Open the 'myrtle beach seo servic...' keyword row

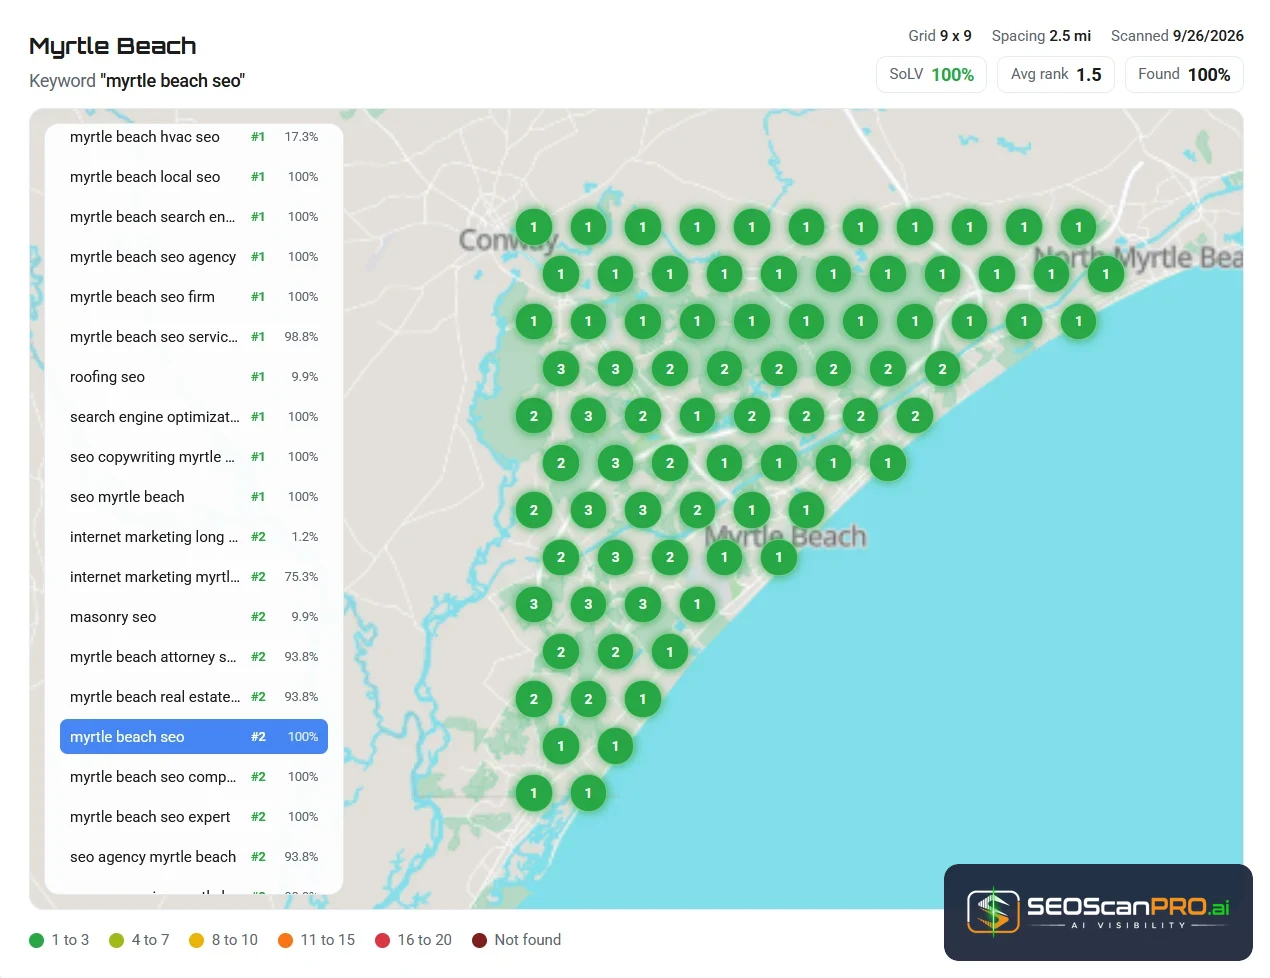click(194, 337)
